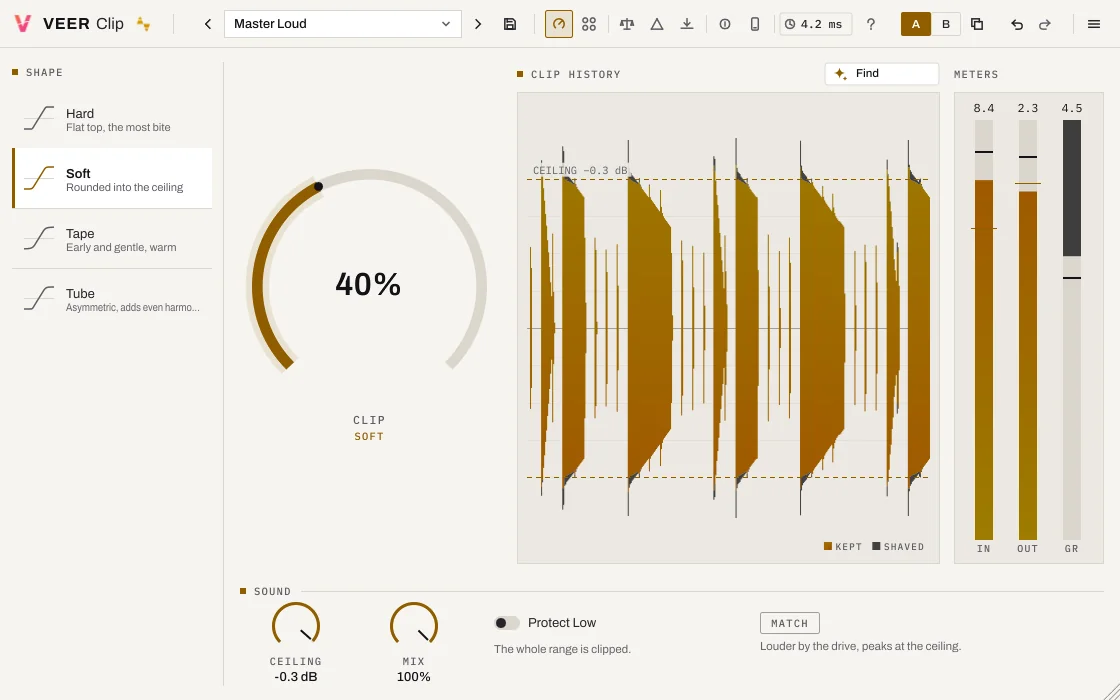Click the "CEILING -0.3 dB" waveform label

[x=580, y=171]
